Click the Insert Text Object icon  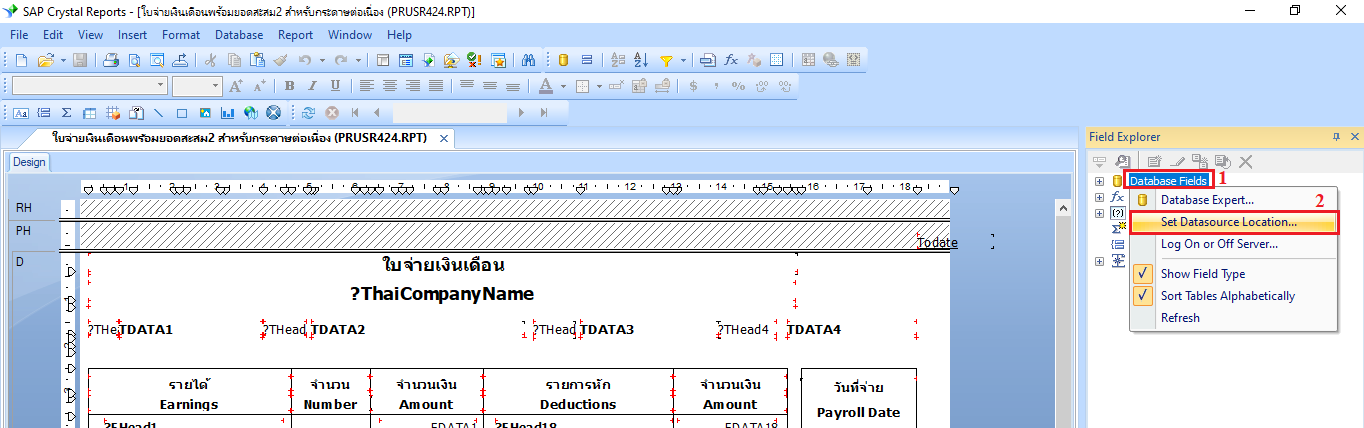21,113
